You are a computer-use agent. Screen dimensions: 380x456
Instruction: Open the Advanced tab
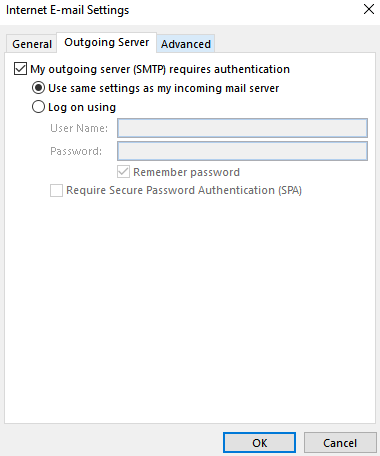(x=186, y=44)
